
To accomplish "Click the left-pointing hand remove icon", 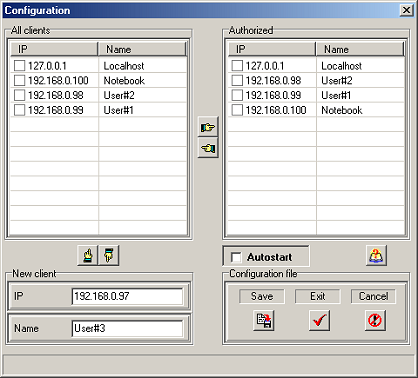I will click(x=208, y=148).
